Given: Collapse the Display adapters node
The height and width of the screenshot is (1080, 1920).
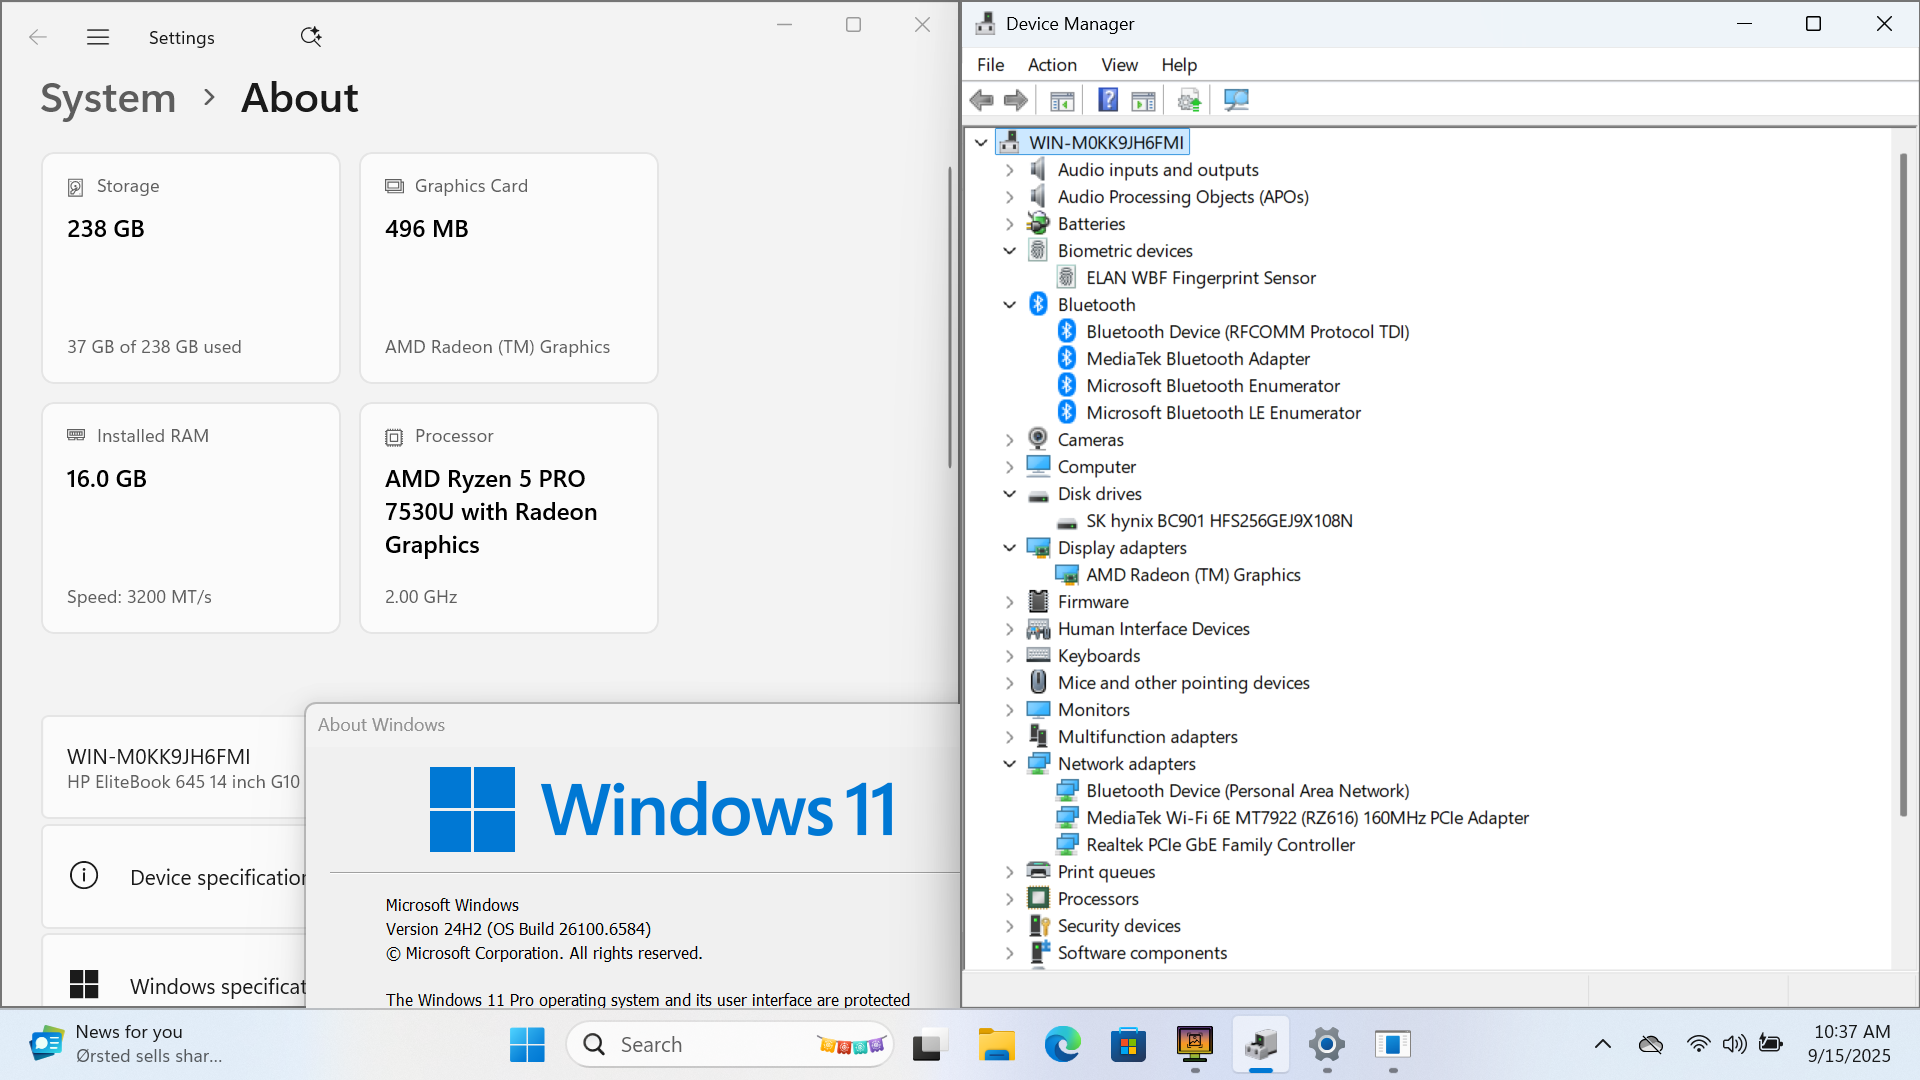Looking at the screenshot, I should [1009, 548].
